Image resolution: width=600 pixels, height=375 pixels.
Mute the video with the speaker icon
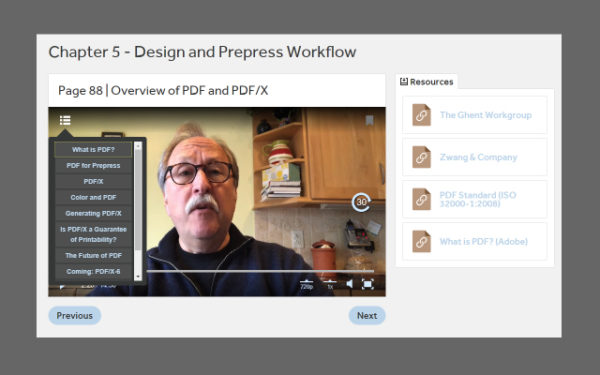point(350,284)
